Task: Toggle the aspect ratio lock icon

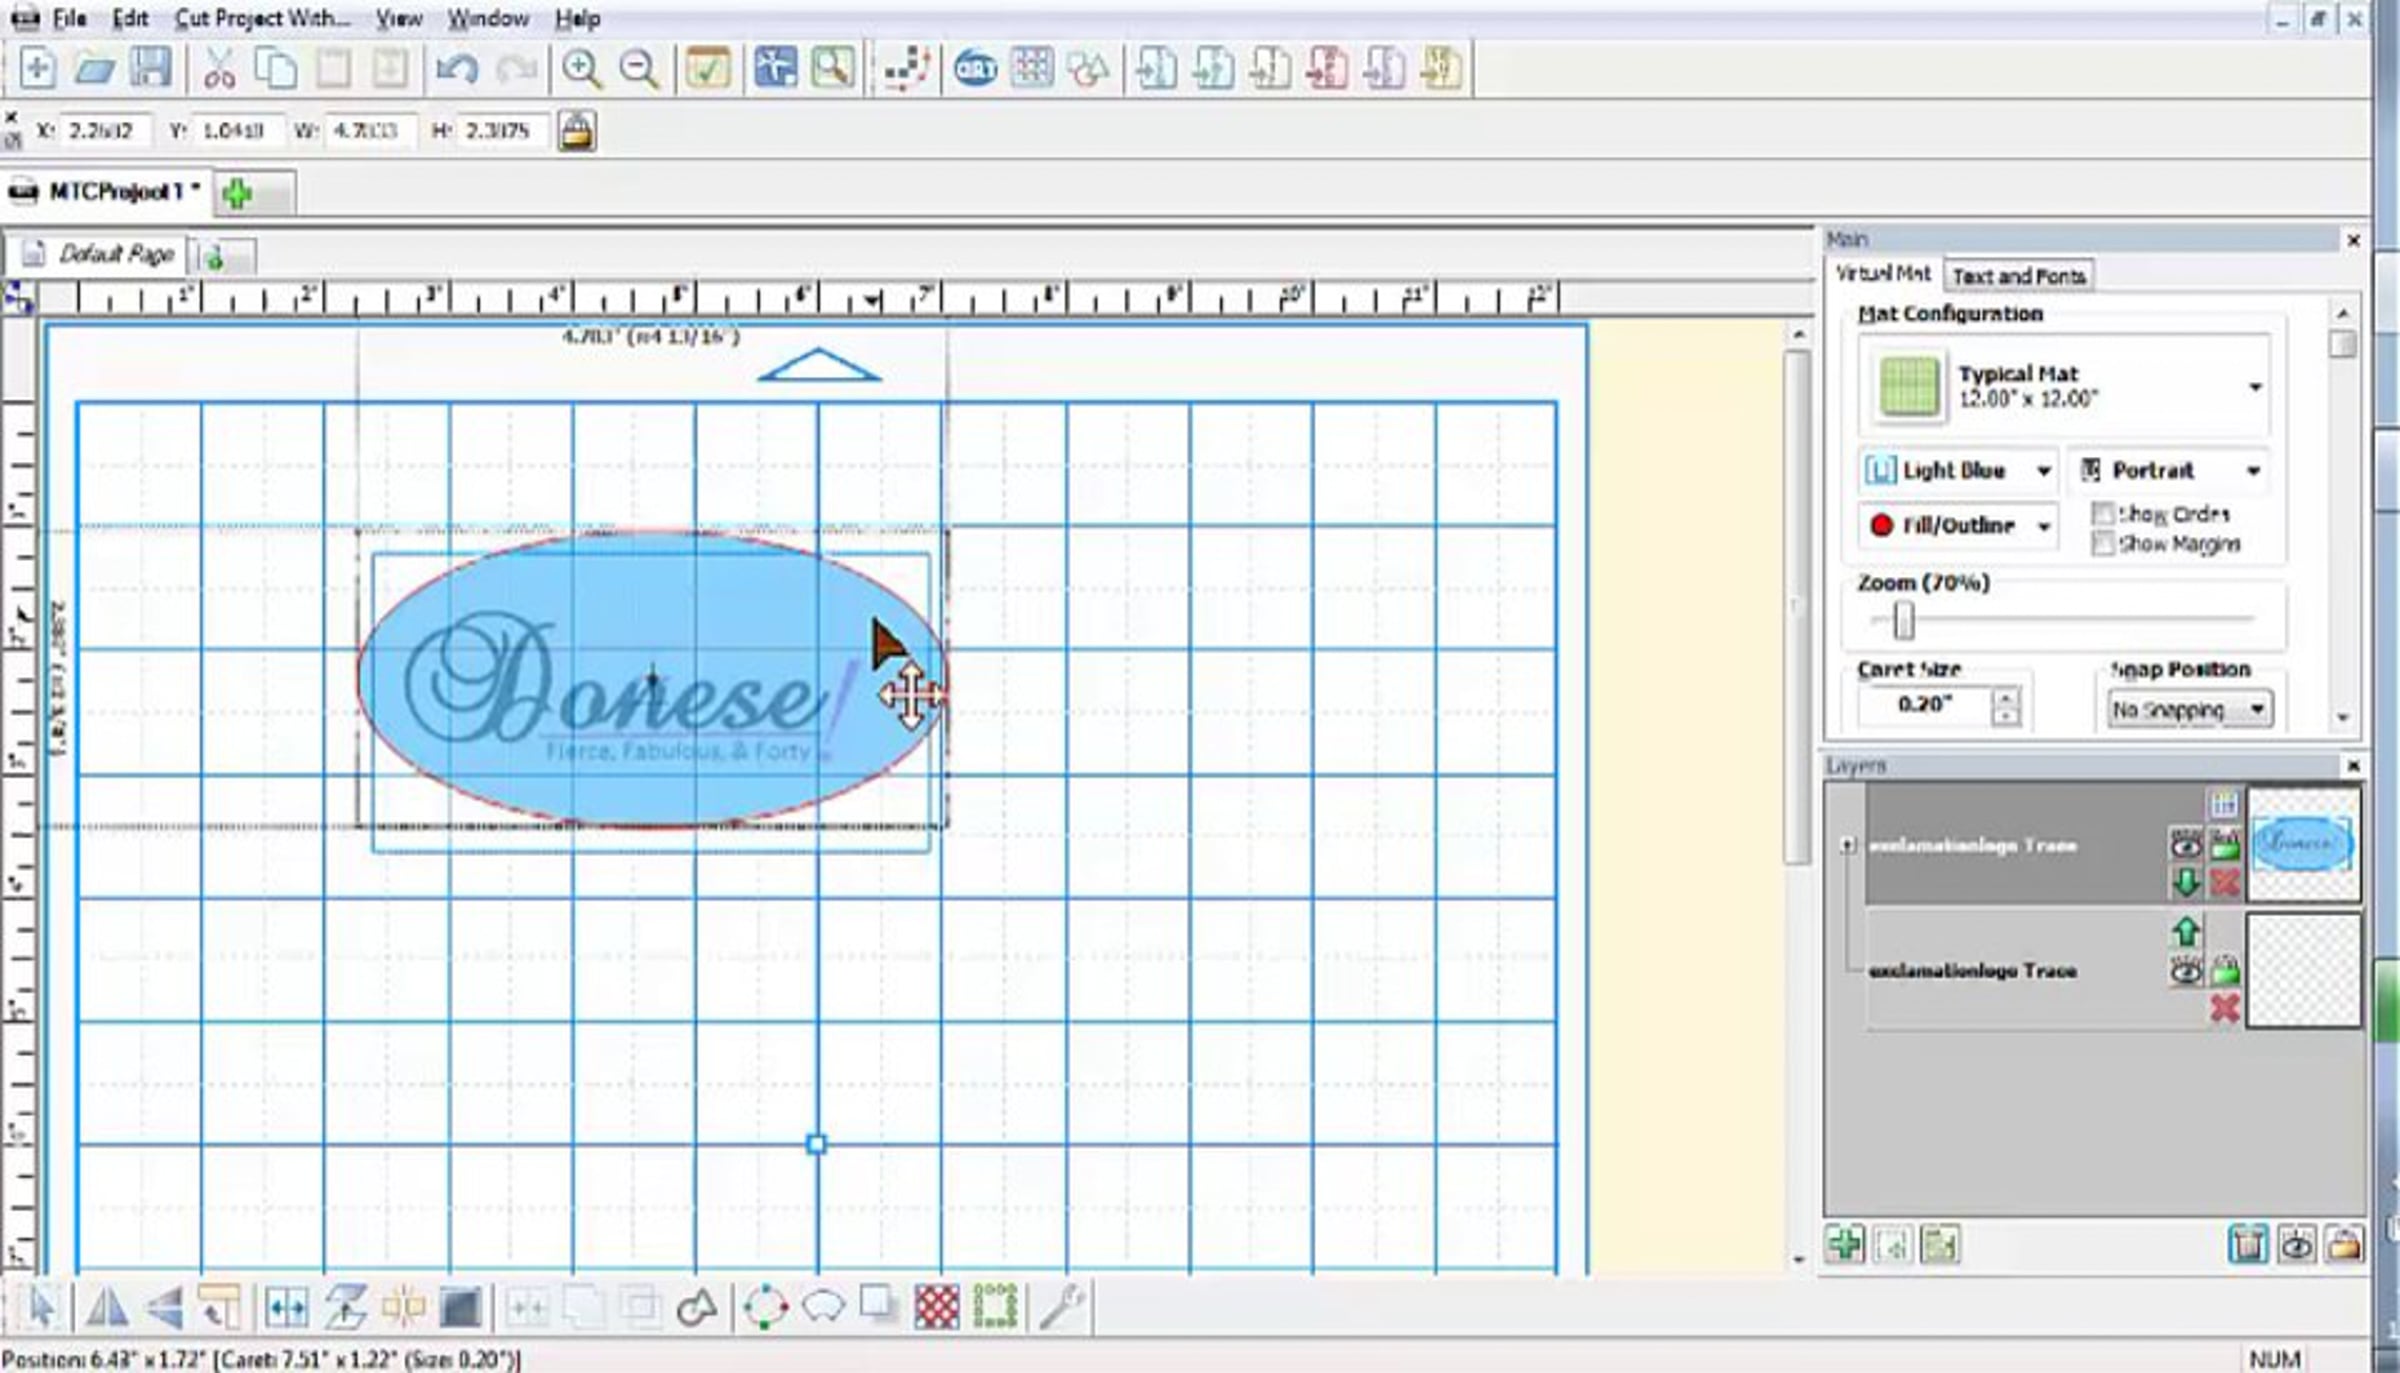Action: [577, 131]
